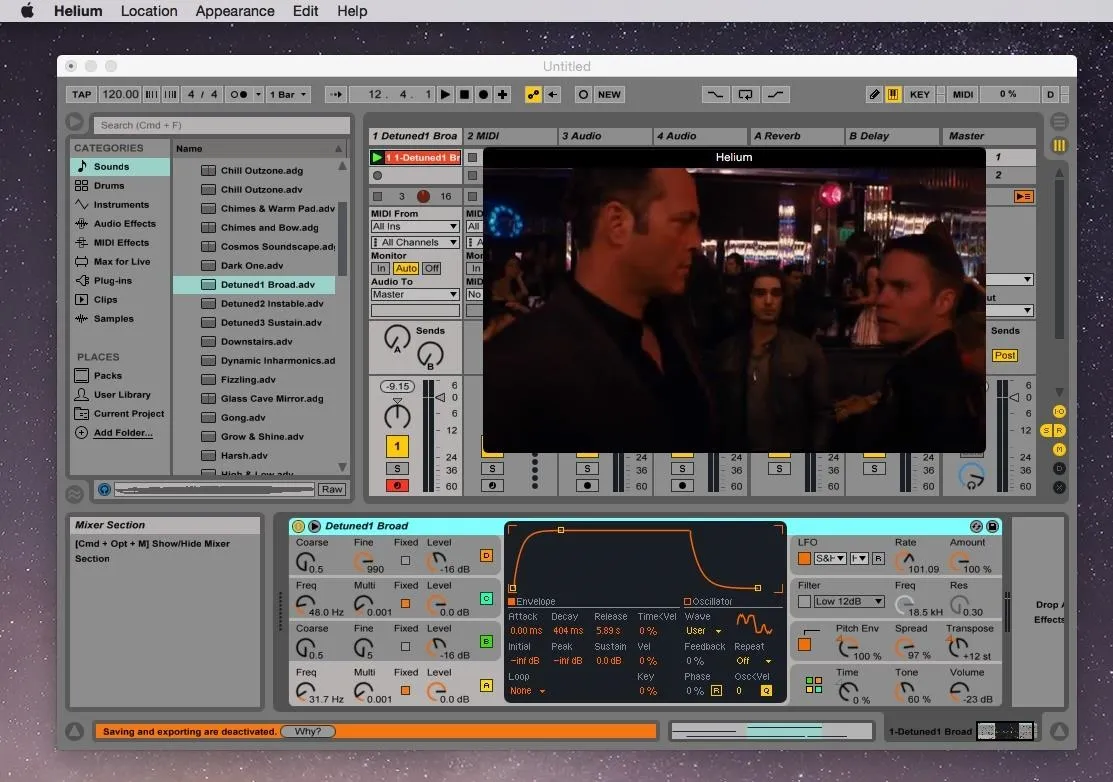Launch the 1-Detuned1 Br clip
Screen dimensions: 1113x782
coord(377,158)
